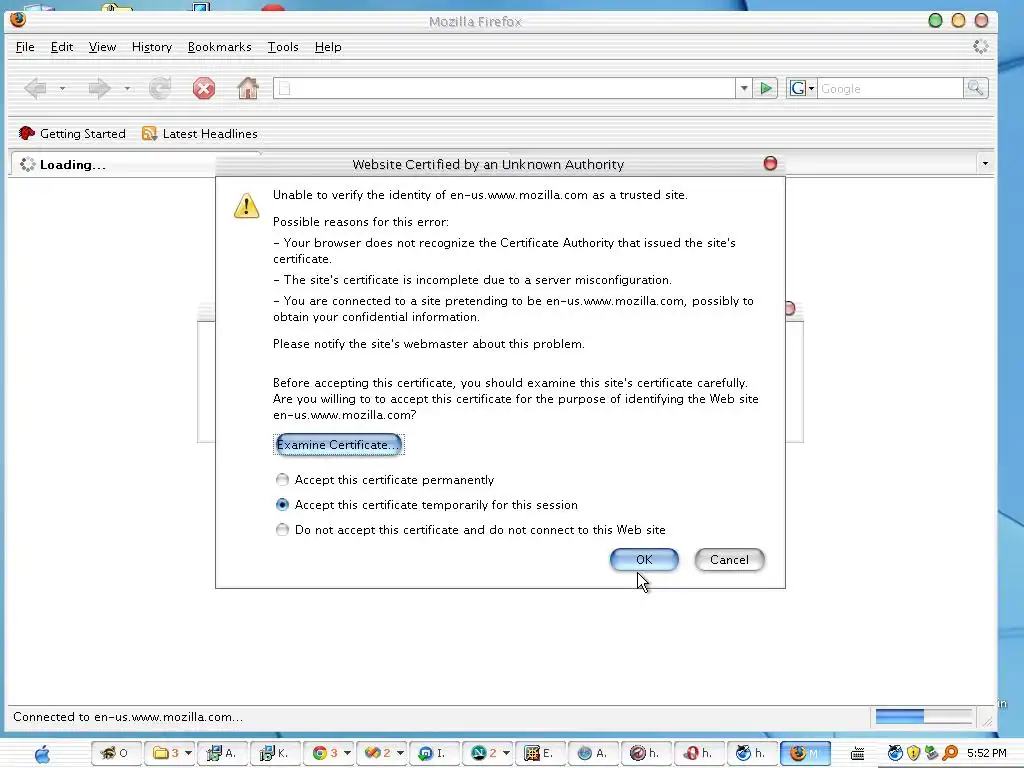Click the page loading progress bar
This screenshot has width=1024, height=768.
pyautogui.click(x=924, y=717)
